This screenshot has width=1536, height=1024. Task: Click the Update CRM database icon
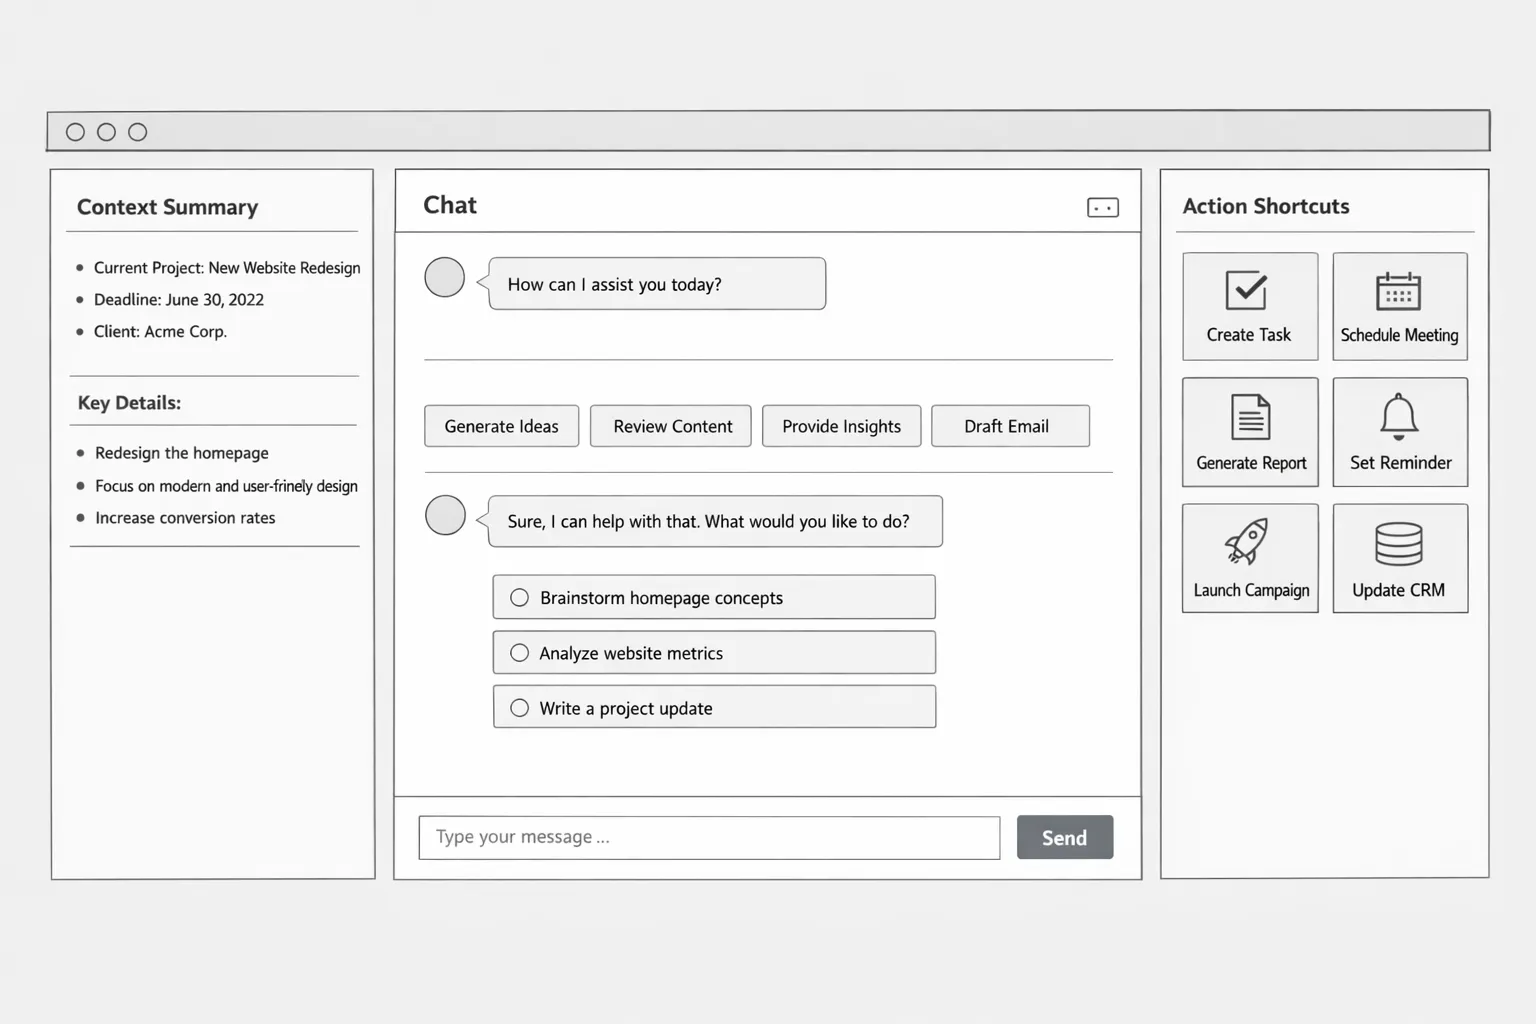[1398, 543]
